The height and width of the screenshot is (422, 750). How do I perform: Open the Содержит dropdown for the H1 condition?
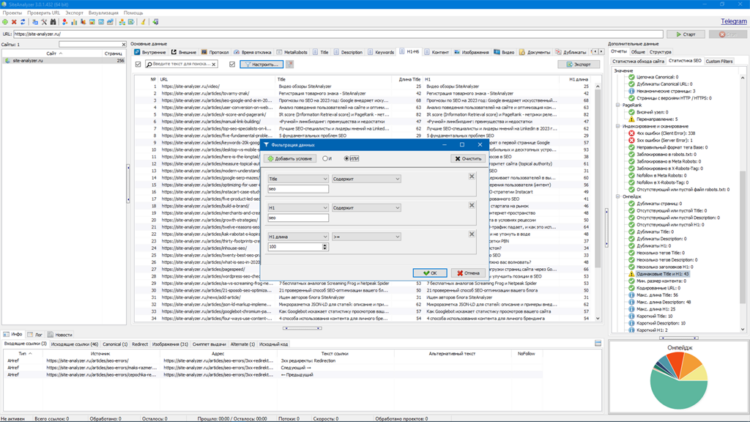[x=366, y=208]
